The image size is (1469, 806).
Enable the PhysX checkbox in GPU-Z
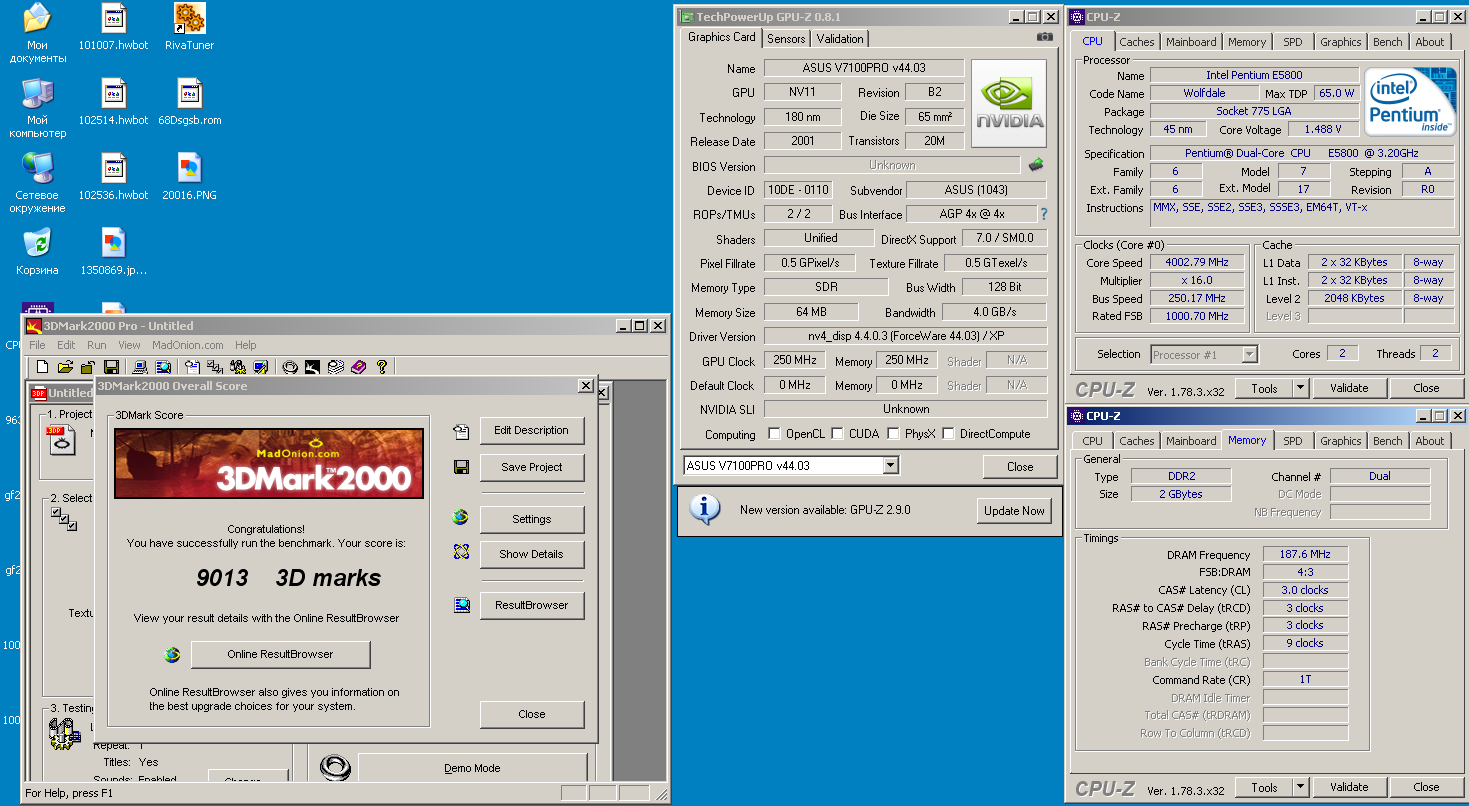click(892, 434)
